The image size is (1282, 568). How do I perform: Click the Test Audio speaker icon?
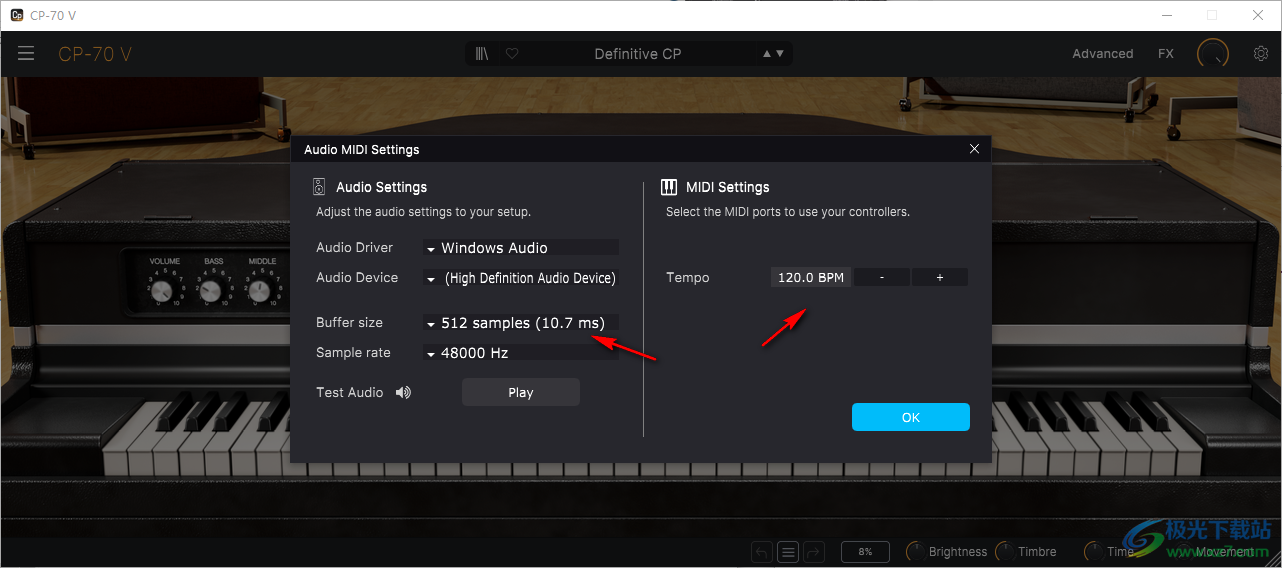[403, 393]
